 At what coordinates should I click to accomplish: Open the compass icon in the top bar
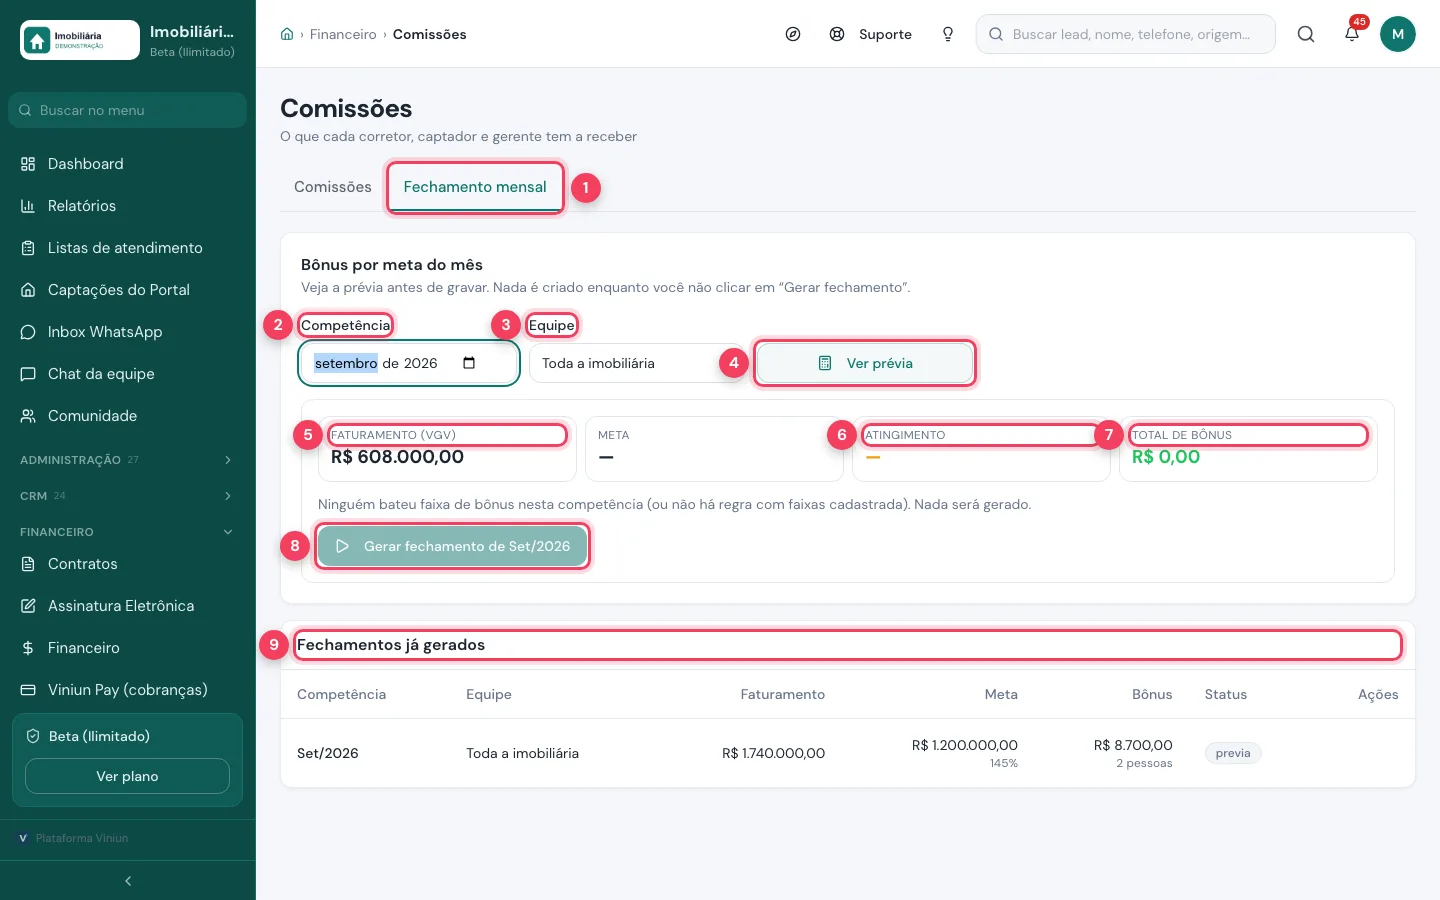(x=793, y=34)
